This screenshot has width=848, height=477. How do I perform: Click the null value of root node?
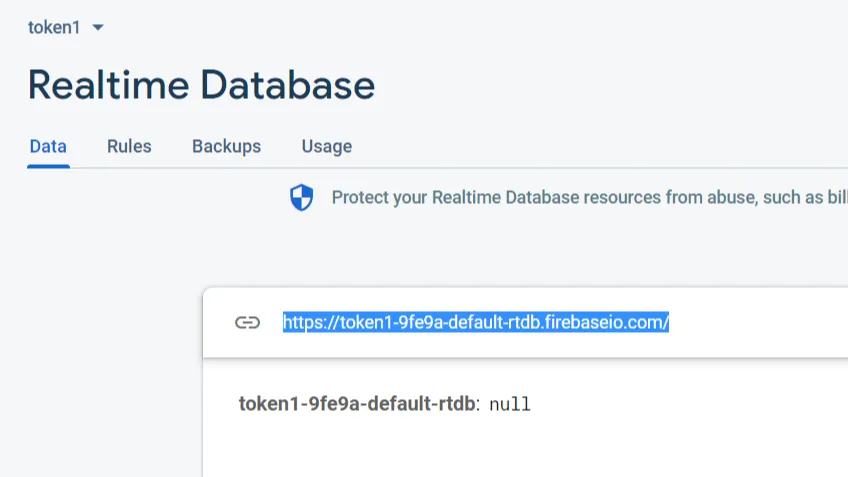point(509,405)
